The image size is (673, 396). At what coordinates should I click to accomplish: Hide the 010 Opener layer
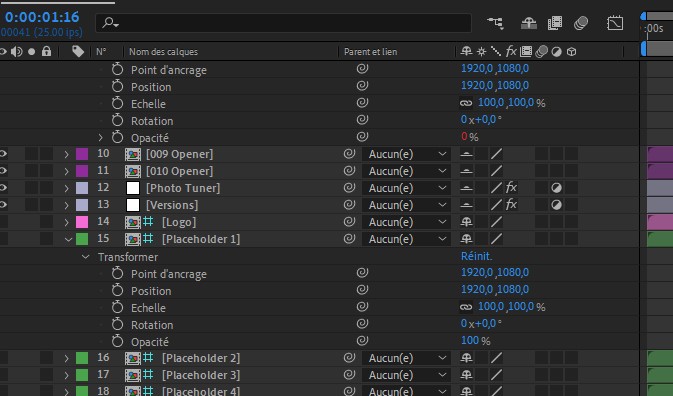3,171
